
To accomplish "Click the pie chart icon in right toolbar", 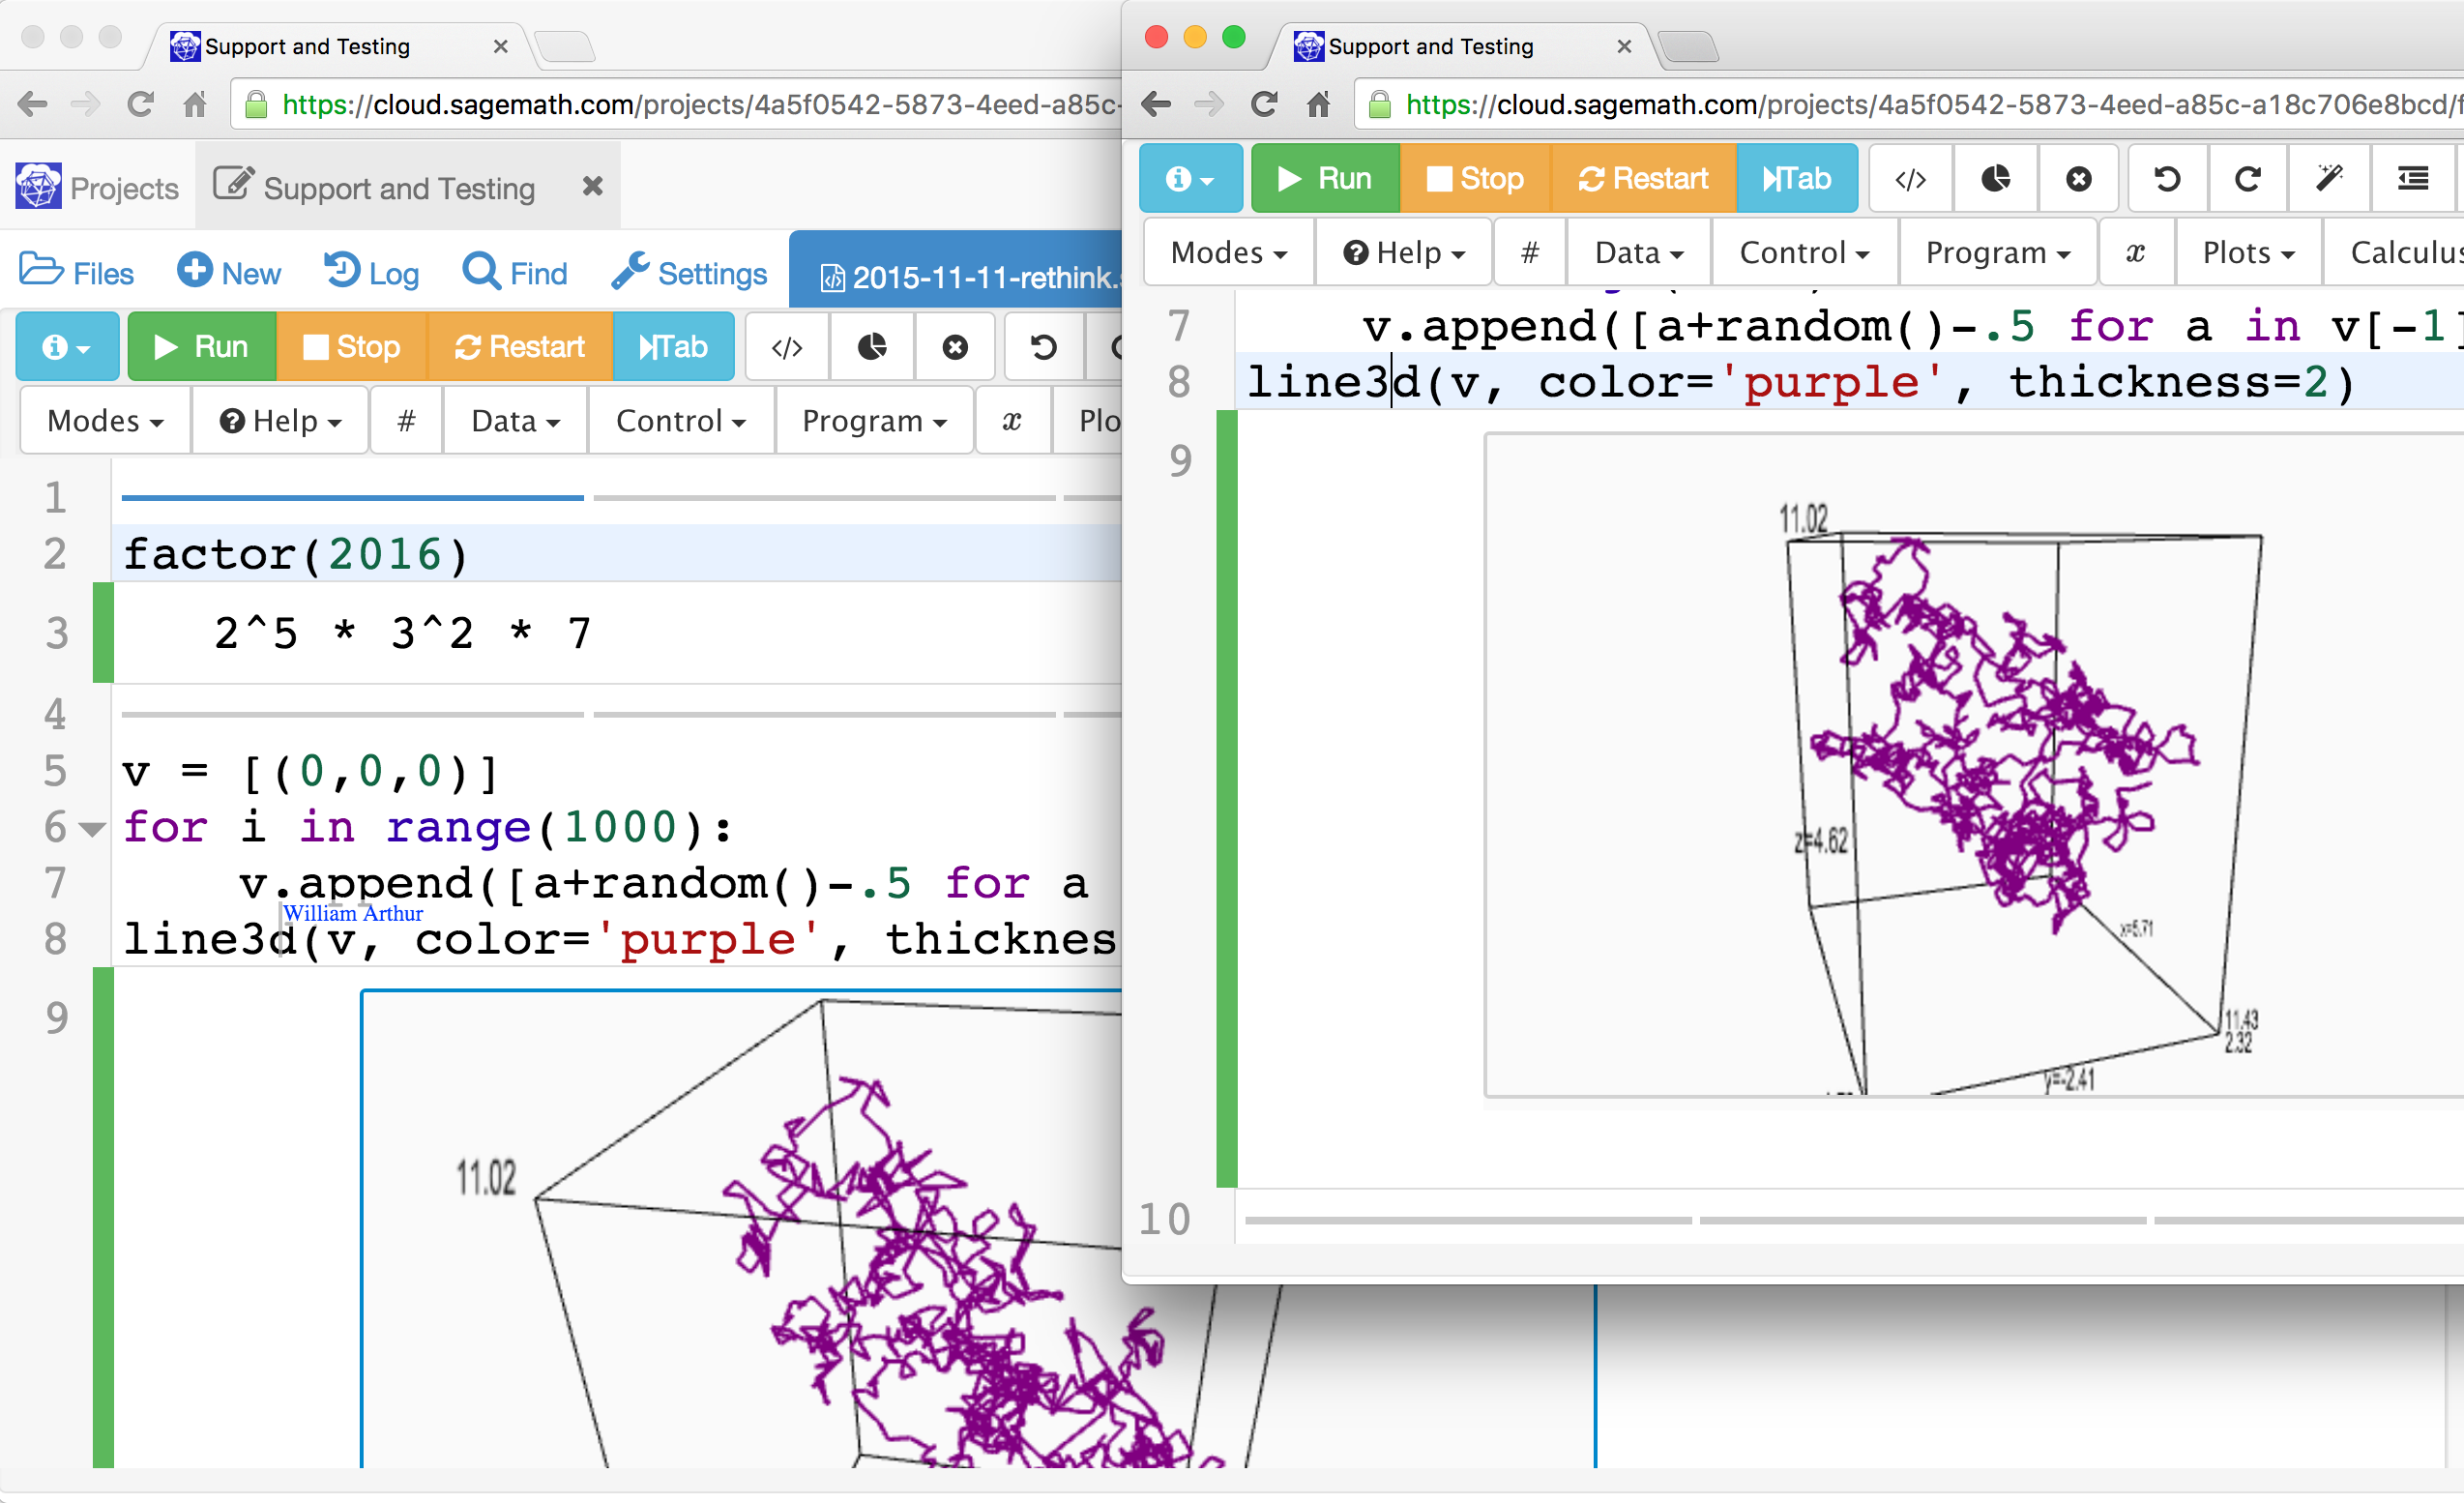I will [x=1995, y=179].
